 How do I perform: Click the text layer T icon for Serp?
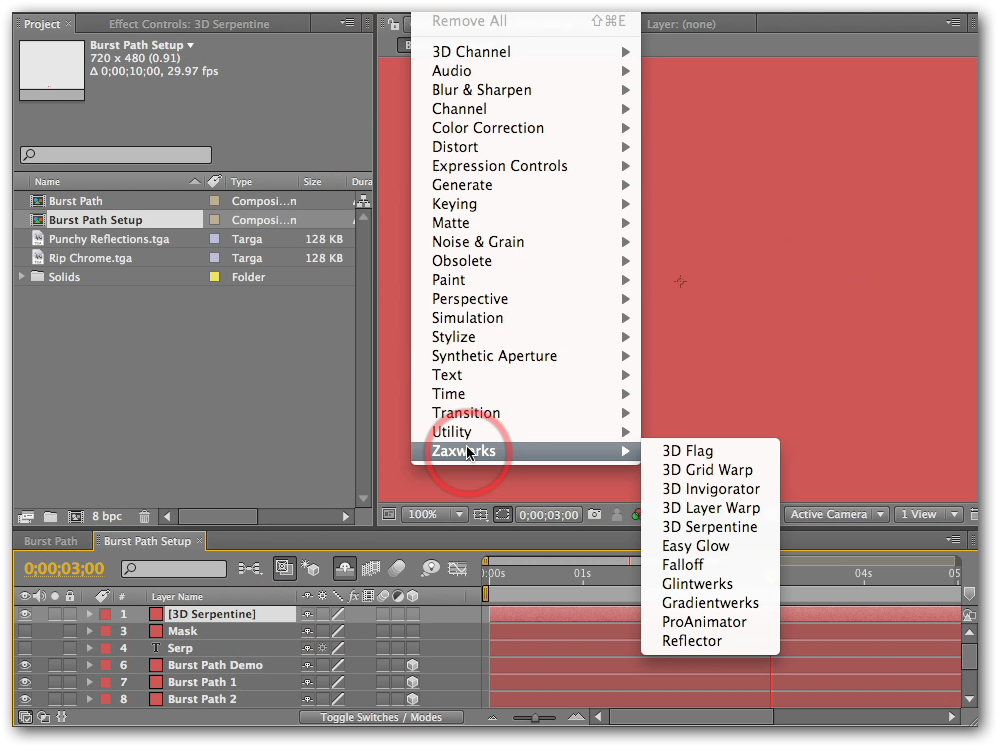[156, 648]
